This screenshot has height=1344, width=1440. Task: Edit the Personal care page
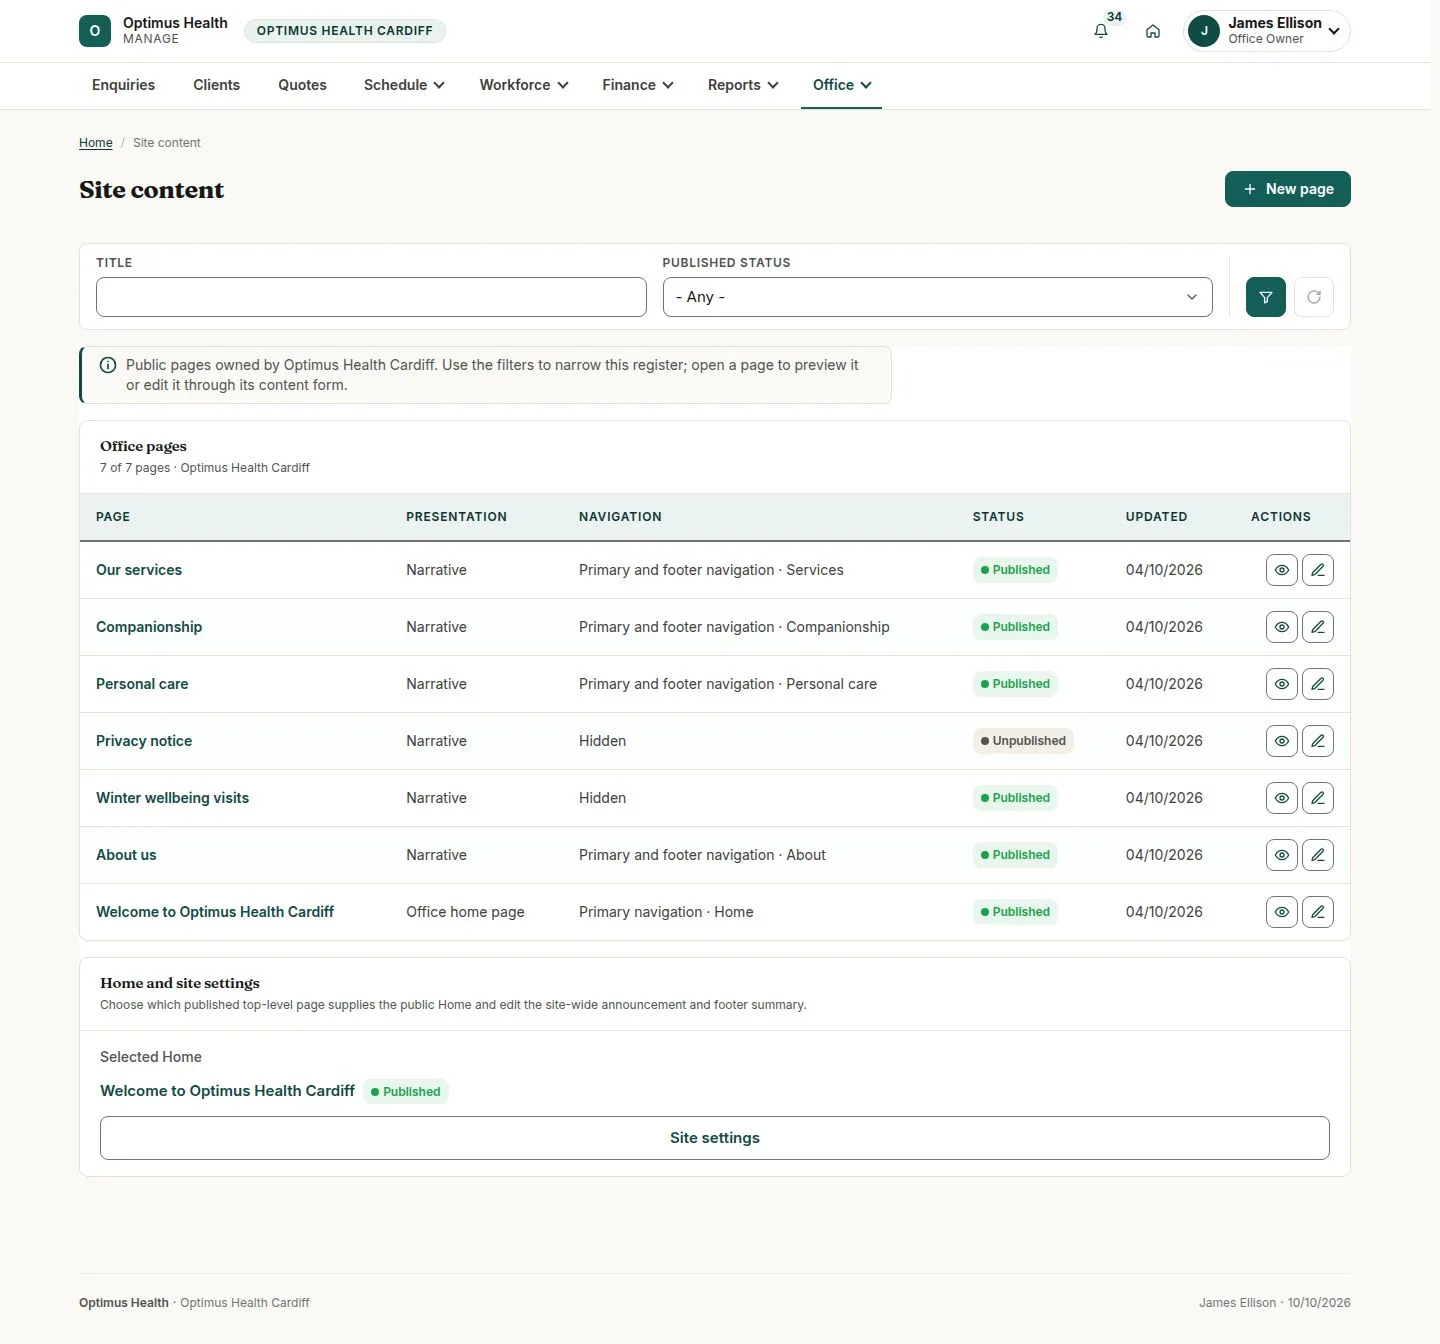(1318, 684)
